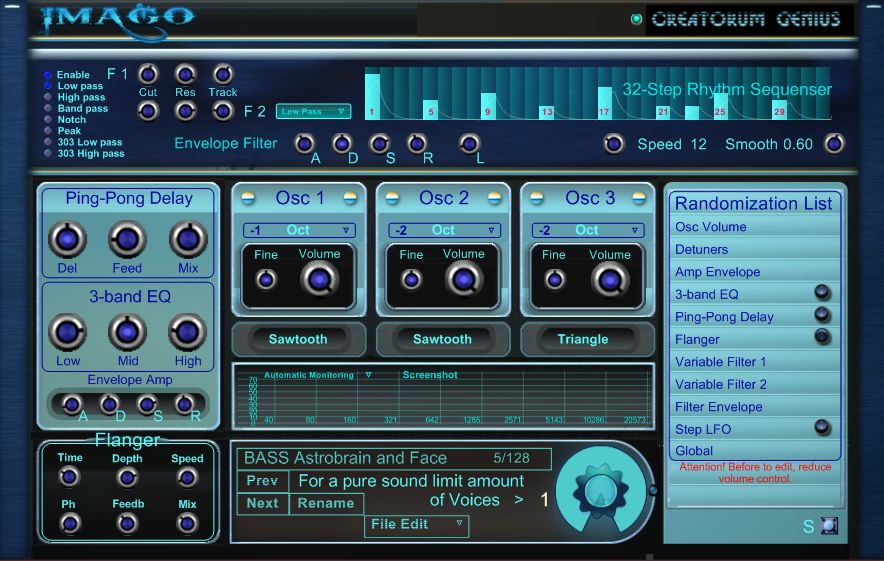The width and height of the screenshot is (884, 561).
Task: Click the Smooth knob in sequencer
Action: 833,144
